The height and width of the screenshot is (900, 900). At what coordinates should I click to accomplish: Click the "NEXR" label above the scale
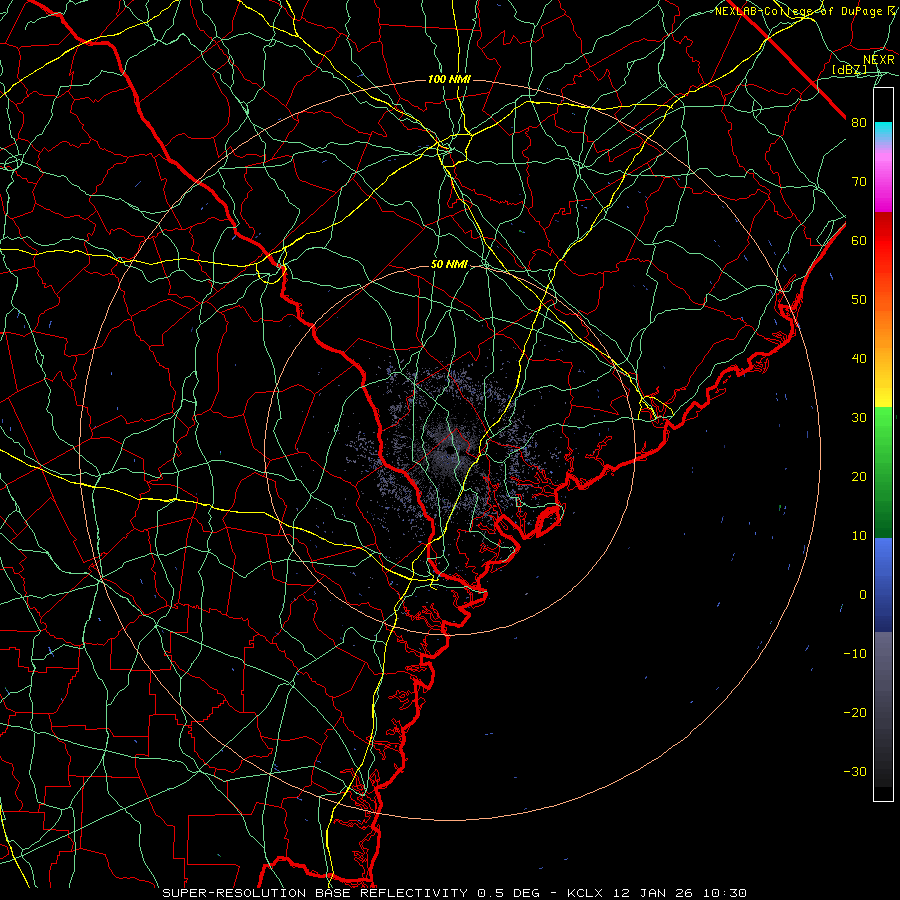click(x=878, y=59)
